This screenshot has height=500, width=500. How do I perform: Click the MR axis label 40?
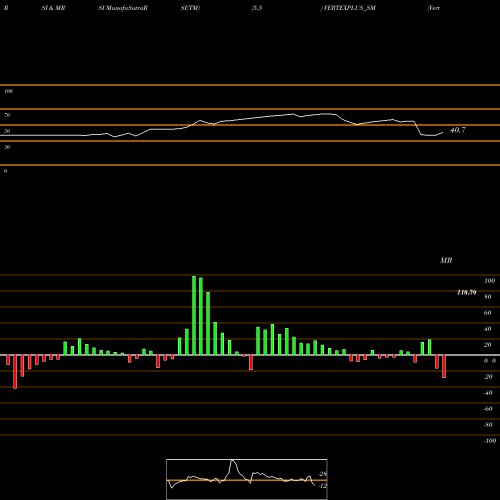click(x=488, y=329)
